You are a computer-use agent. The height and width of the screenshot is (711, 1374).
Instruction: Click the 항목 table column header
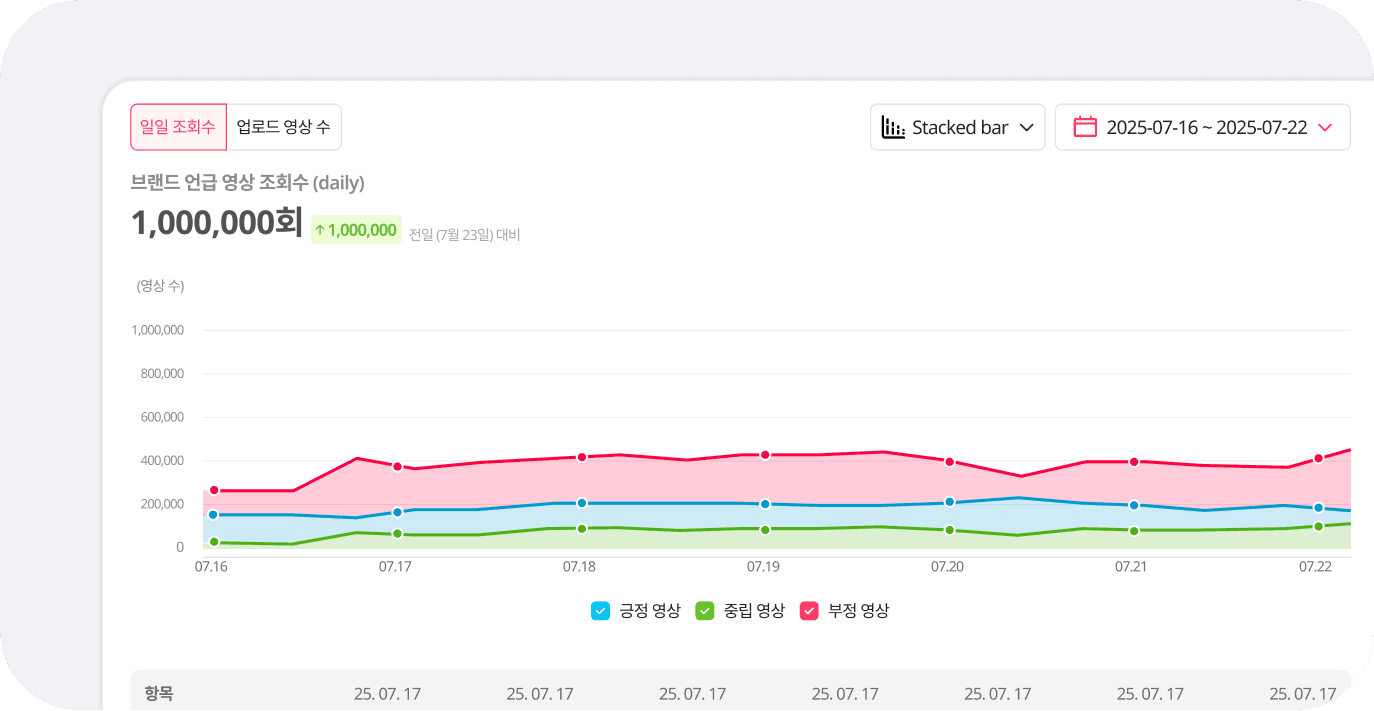158,693
